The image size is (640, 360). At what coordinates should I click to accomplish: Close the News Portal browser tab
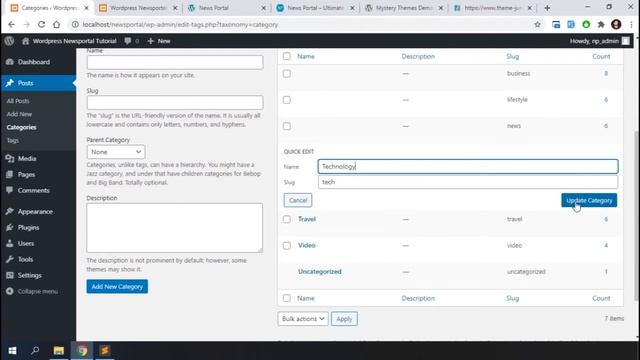coord(263,8)
